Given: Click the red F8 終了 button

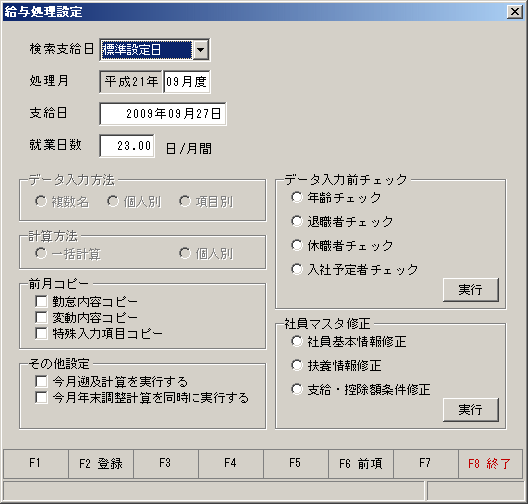Looking at the screenshot, I should click(x=491, y=464).
